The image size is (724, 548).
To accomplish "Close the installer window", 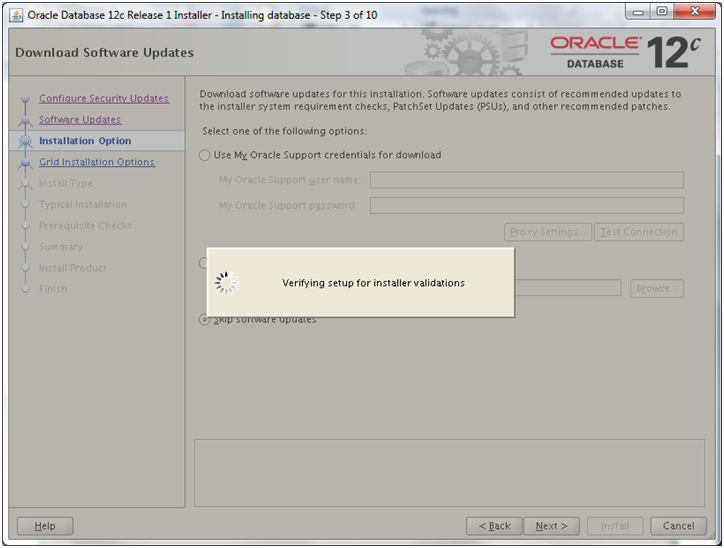I will (694, 12).
